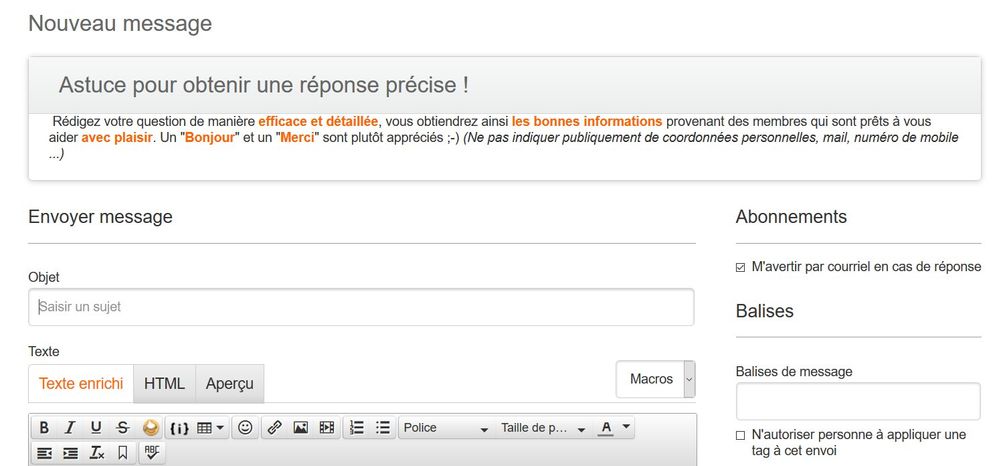Screen dimensions: 999x466
Task: Apply underline formatting
Action: pyautogui.click(x=96, y=428)
